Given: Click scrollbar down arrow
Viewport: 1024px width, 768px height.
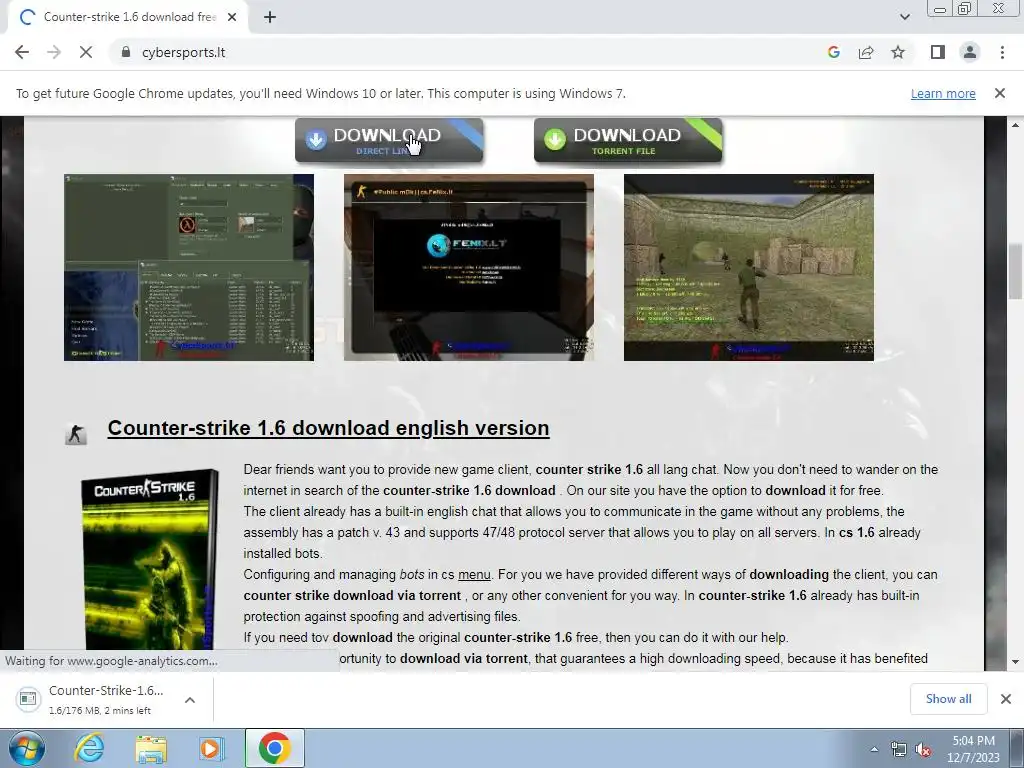Looking at the screenshot, I should (1016, 662).
